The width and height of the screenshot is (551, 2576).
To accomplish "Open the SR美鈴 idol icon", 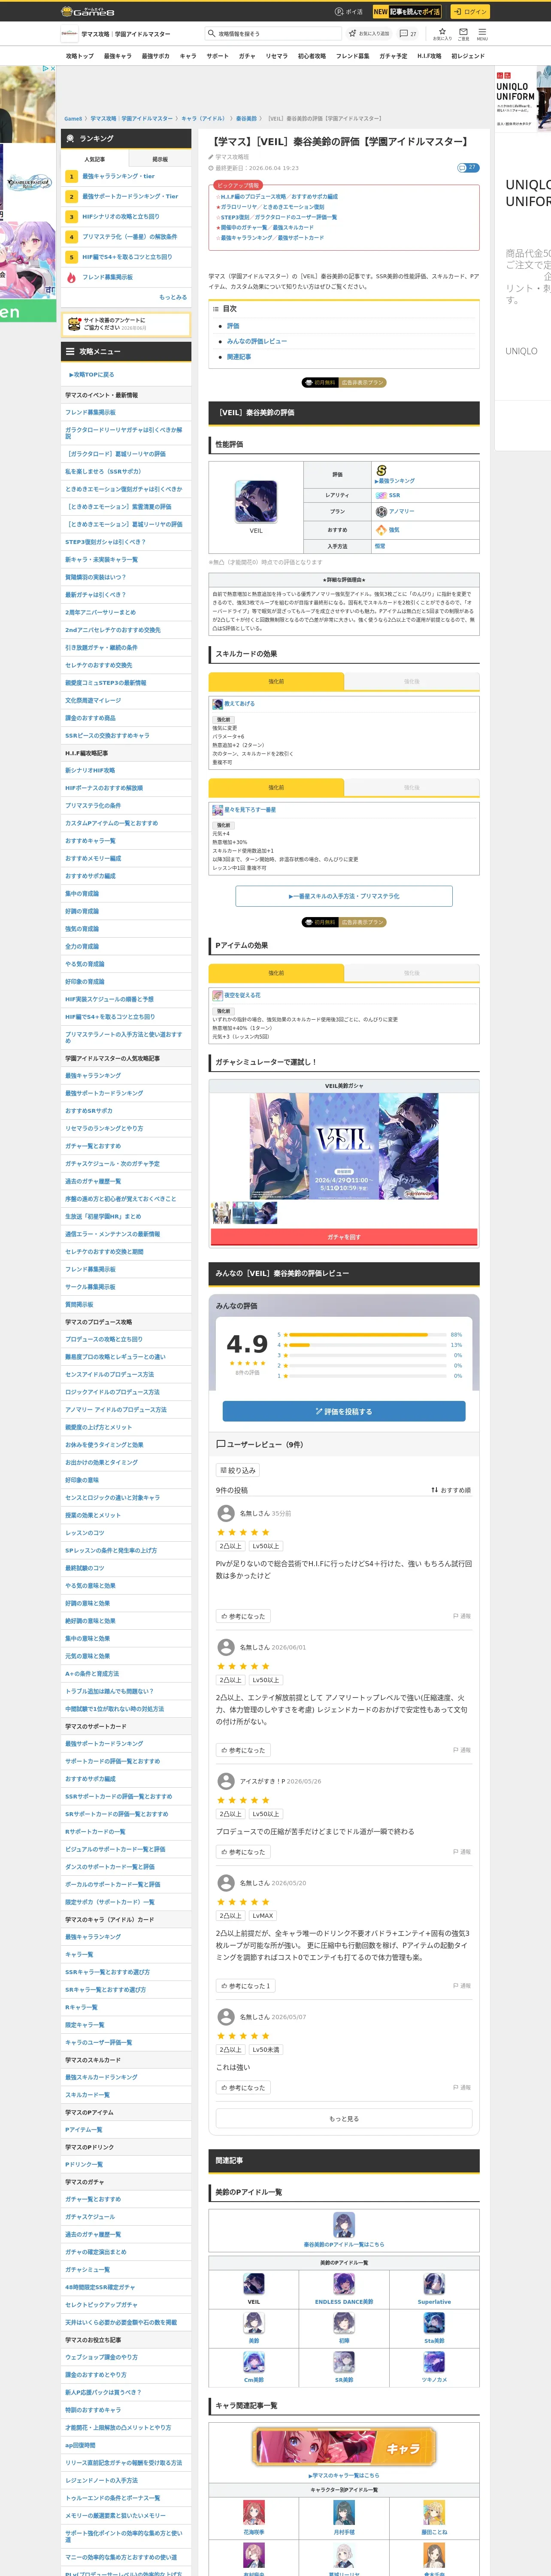I will coord(344,2362).
